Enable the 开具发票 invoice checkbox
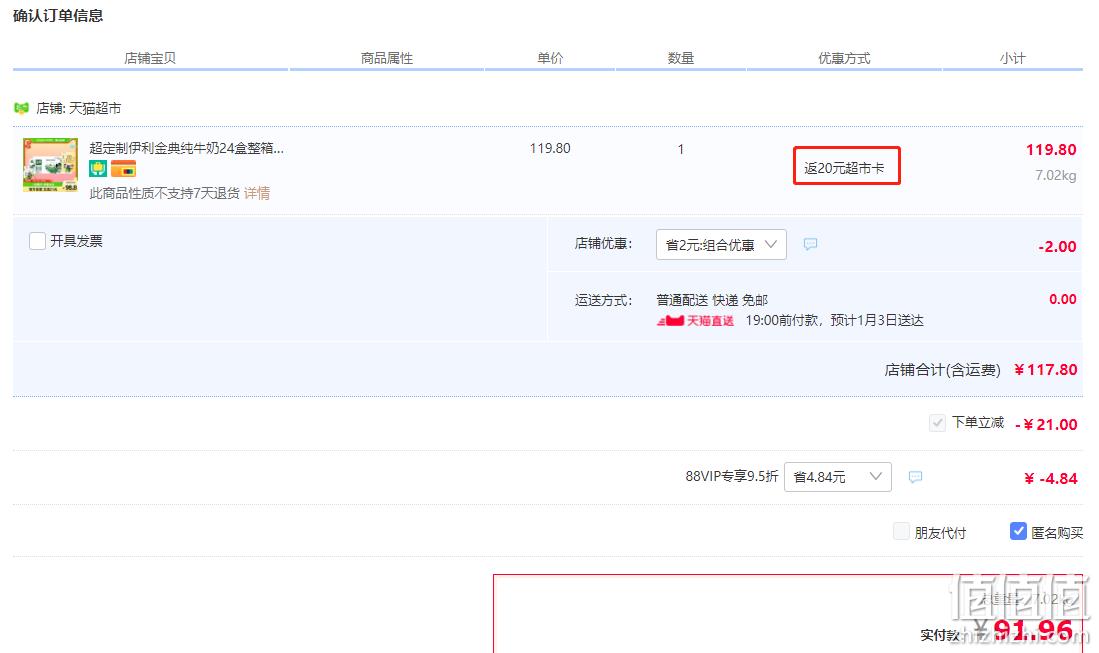1099x653 pixels. (x=37, y=241)
